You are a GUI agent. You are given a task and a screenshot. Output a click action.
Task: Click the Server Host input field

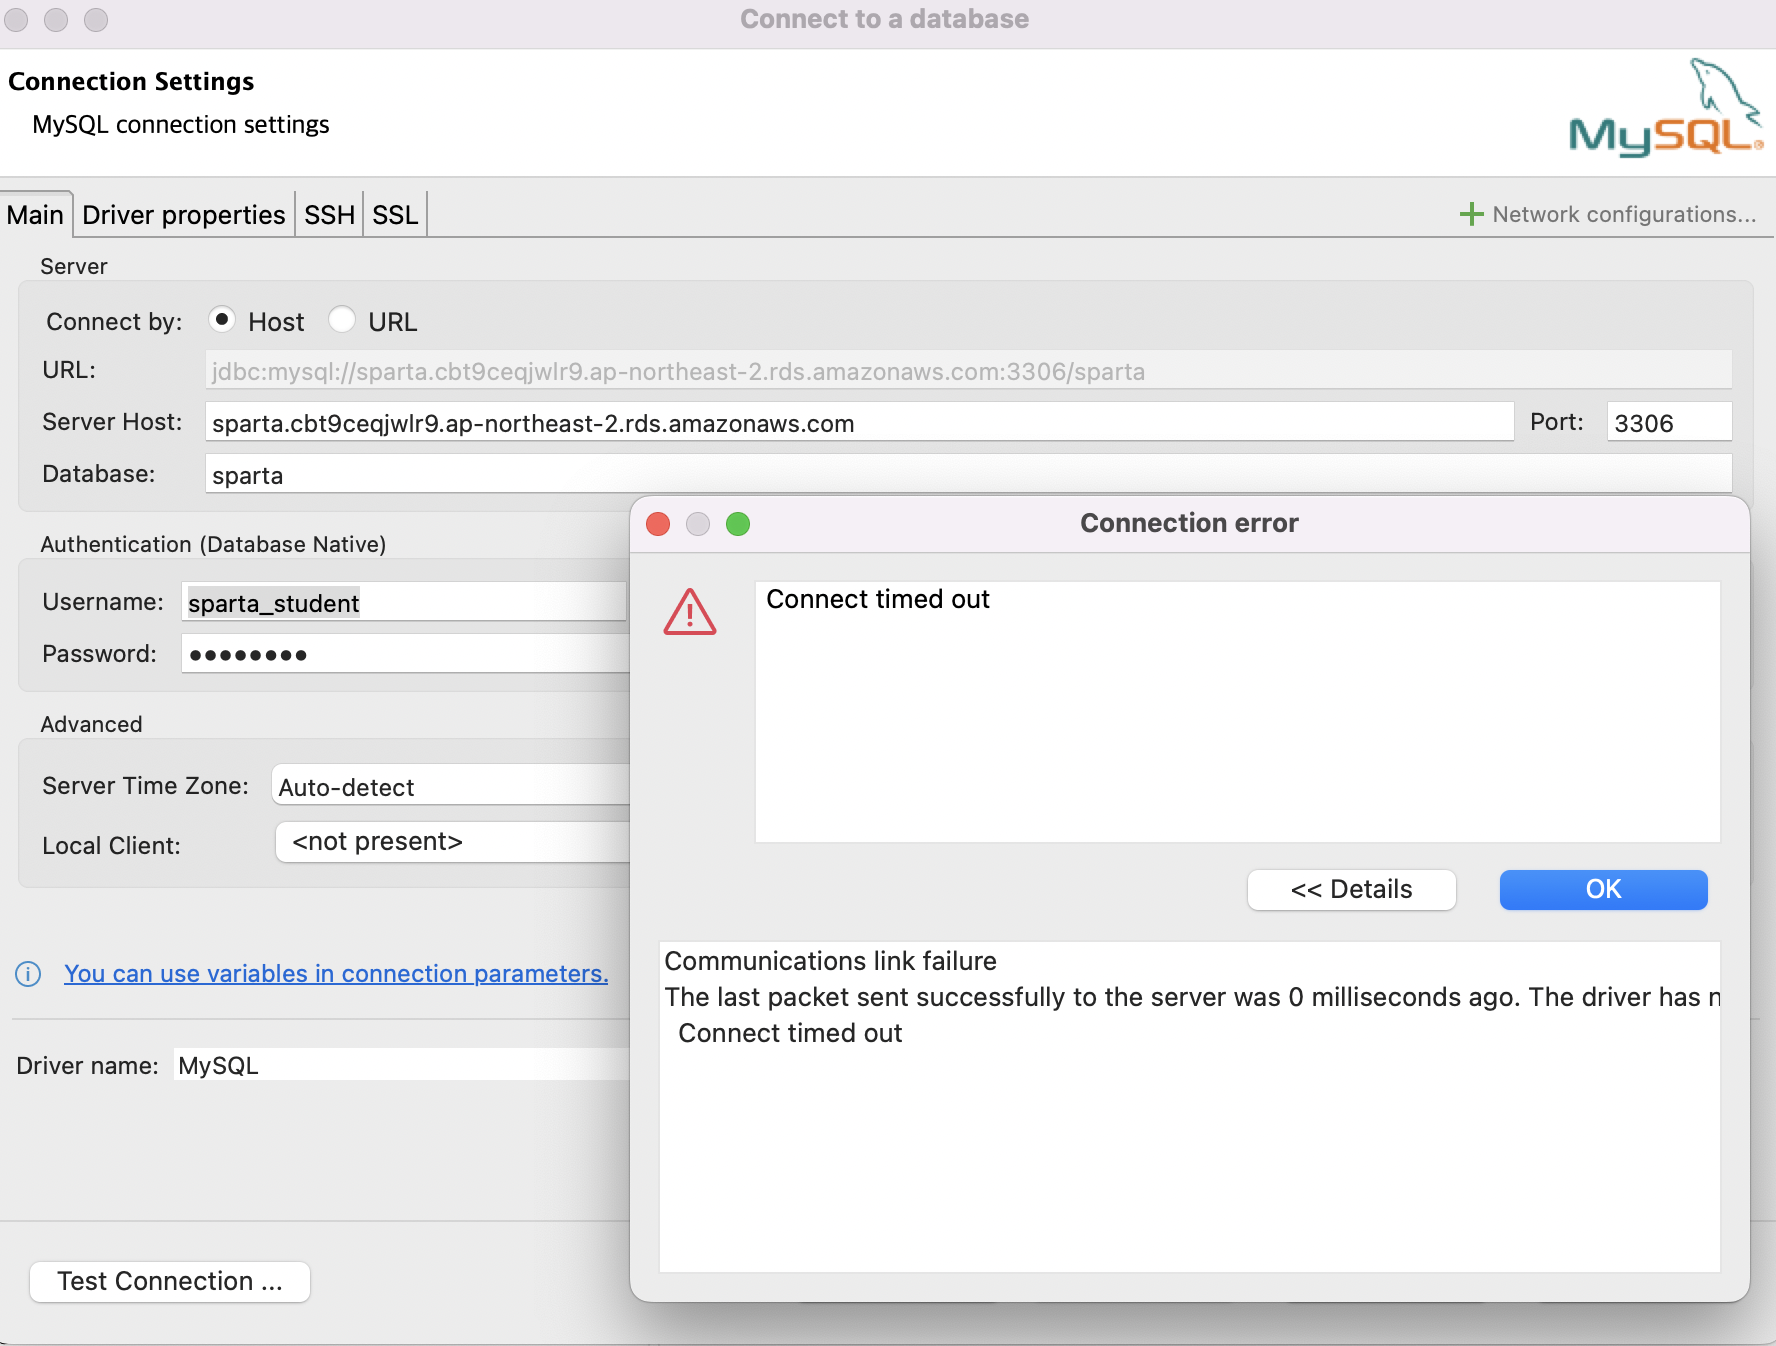pyautogui.click(x=860, y=422)
